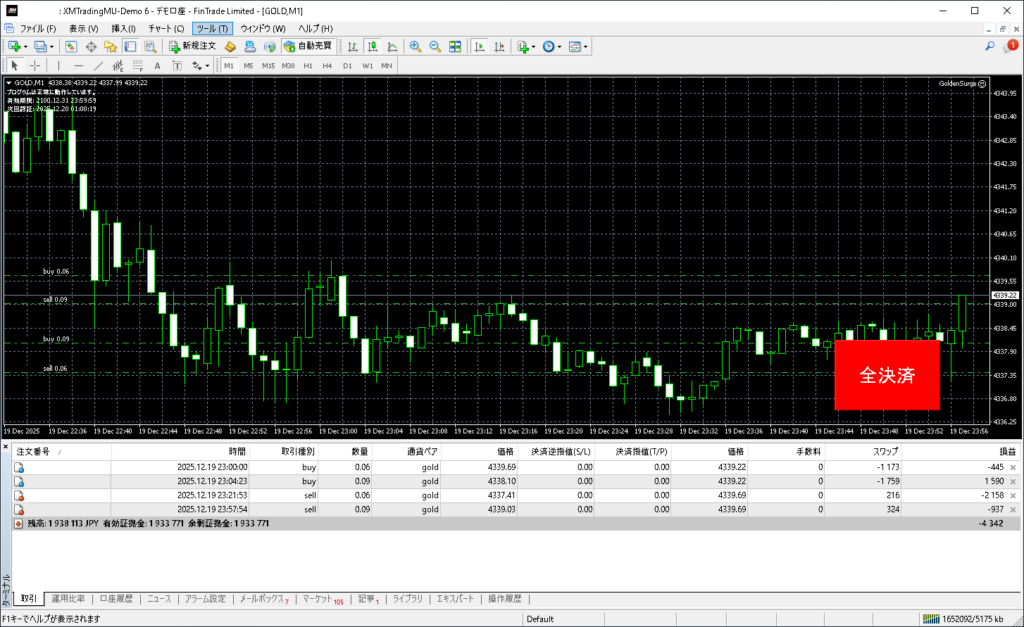Viewport: 1024px width, 627px height.
Task: Click the zoom in magnifier icon
Action: point(416,46)
